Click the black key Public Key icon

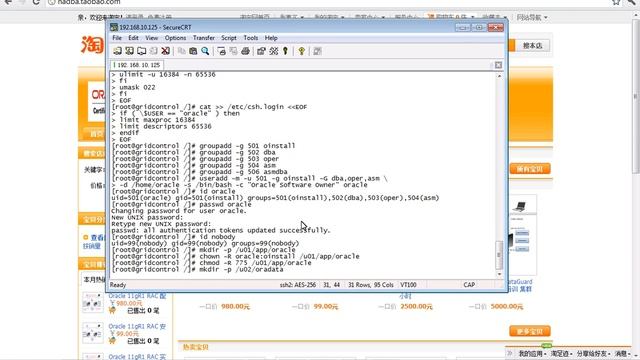coord(285,51)
